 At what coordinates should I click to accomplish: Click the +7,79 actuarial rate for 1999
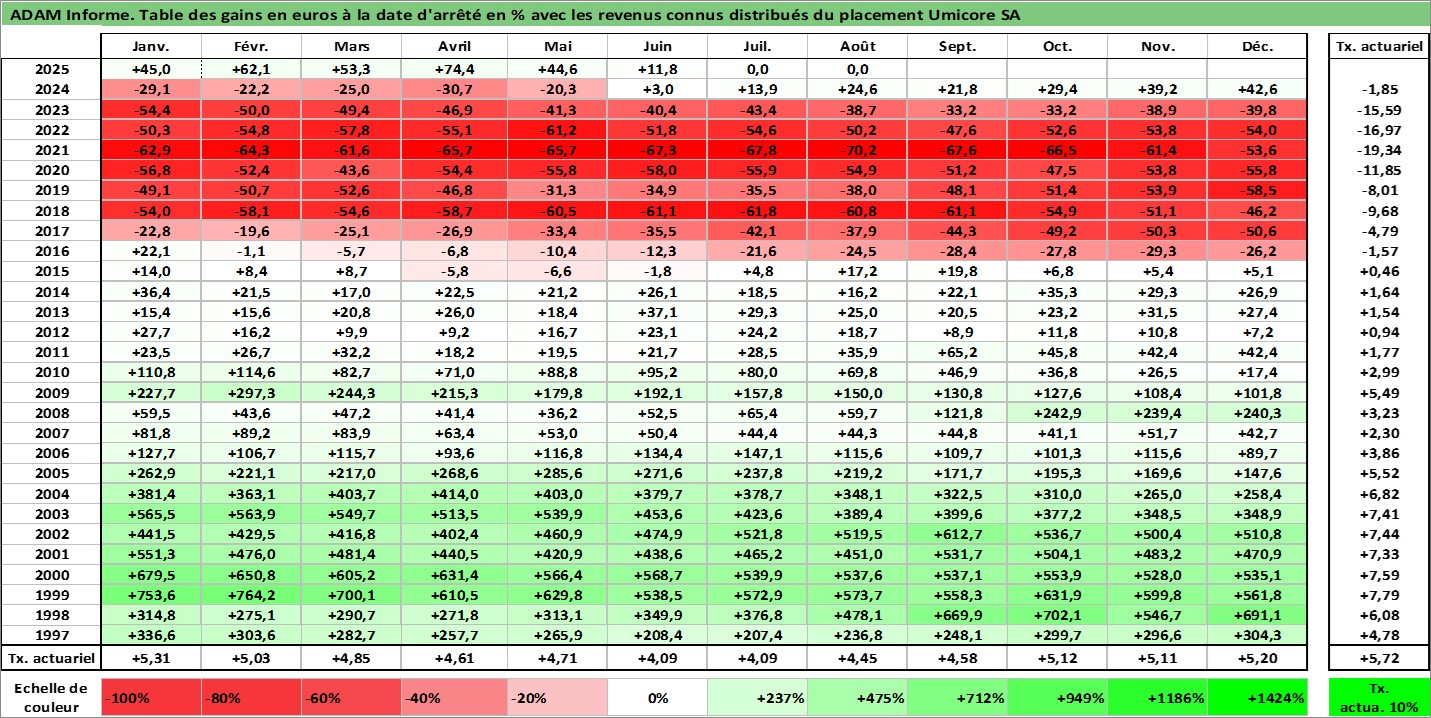[x=1379, y=594]
